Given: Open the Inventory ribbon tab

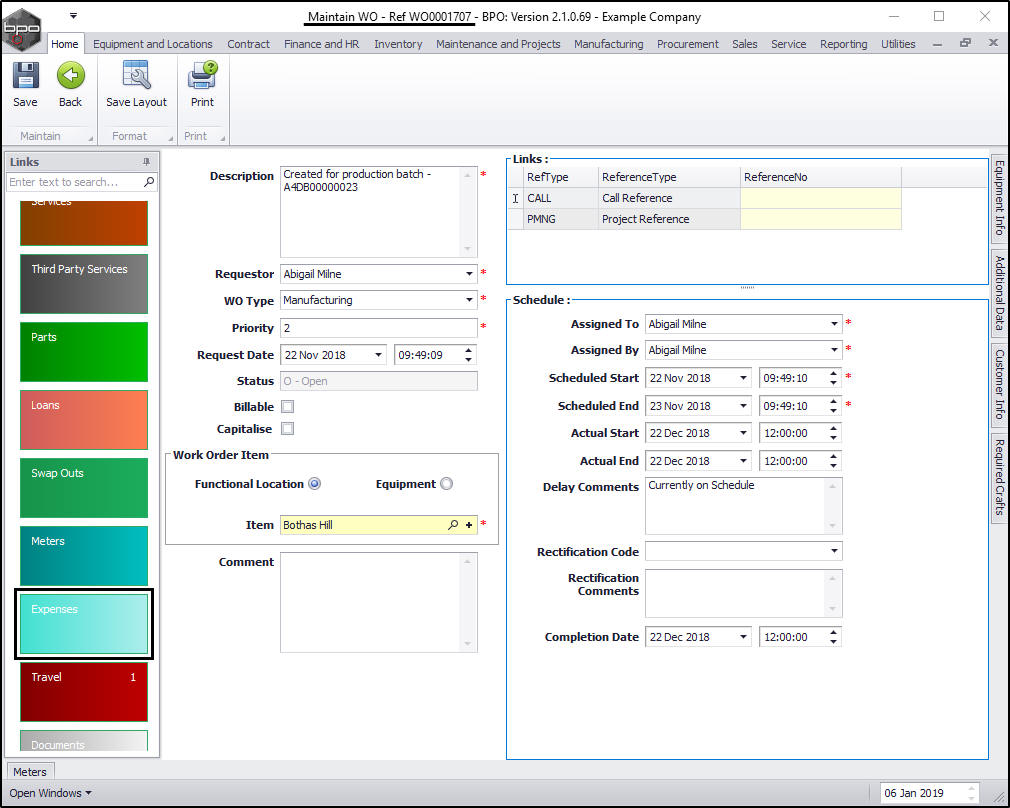Looking at the screenshot, I should 398,44.
